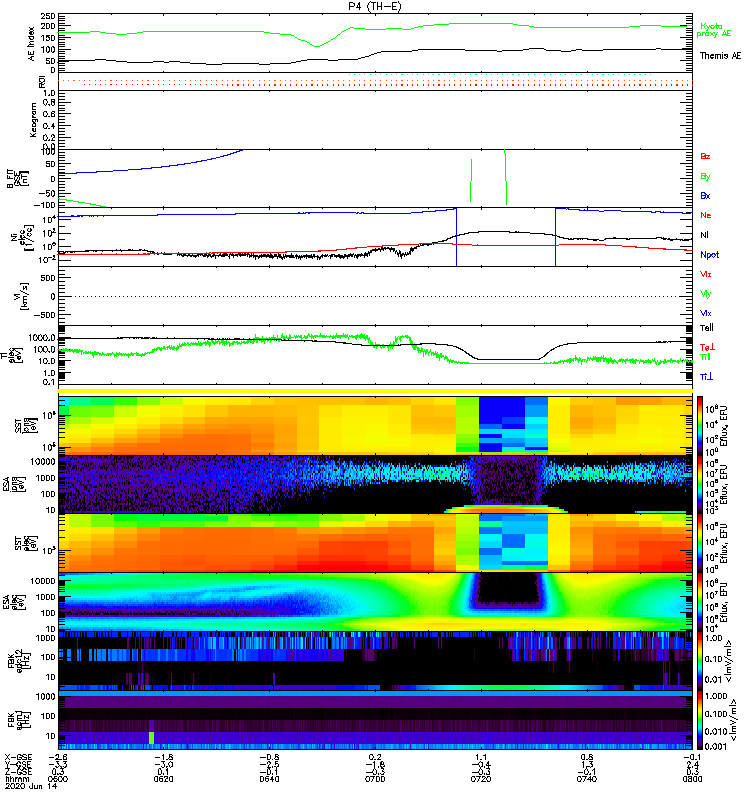Screen dimensions: 750x800
Task: Click the 0740 time tick label
Action: (587, 779)
